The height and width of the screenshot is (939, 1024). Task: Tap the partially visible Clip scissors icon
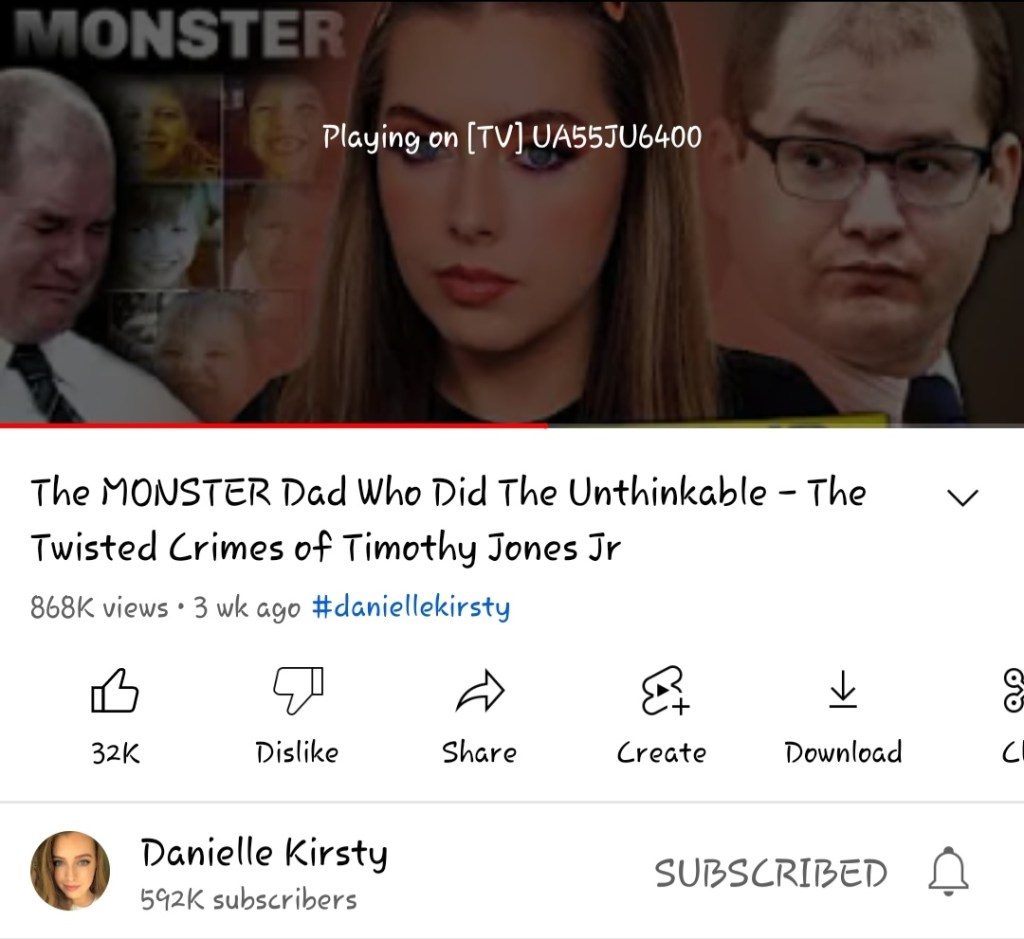click(1014, 690)
